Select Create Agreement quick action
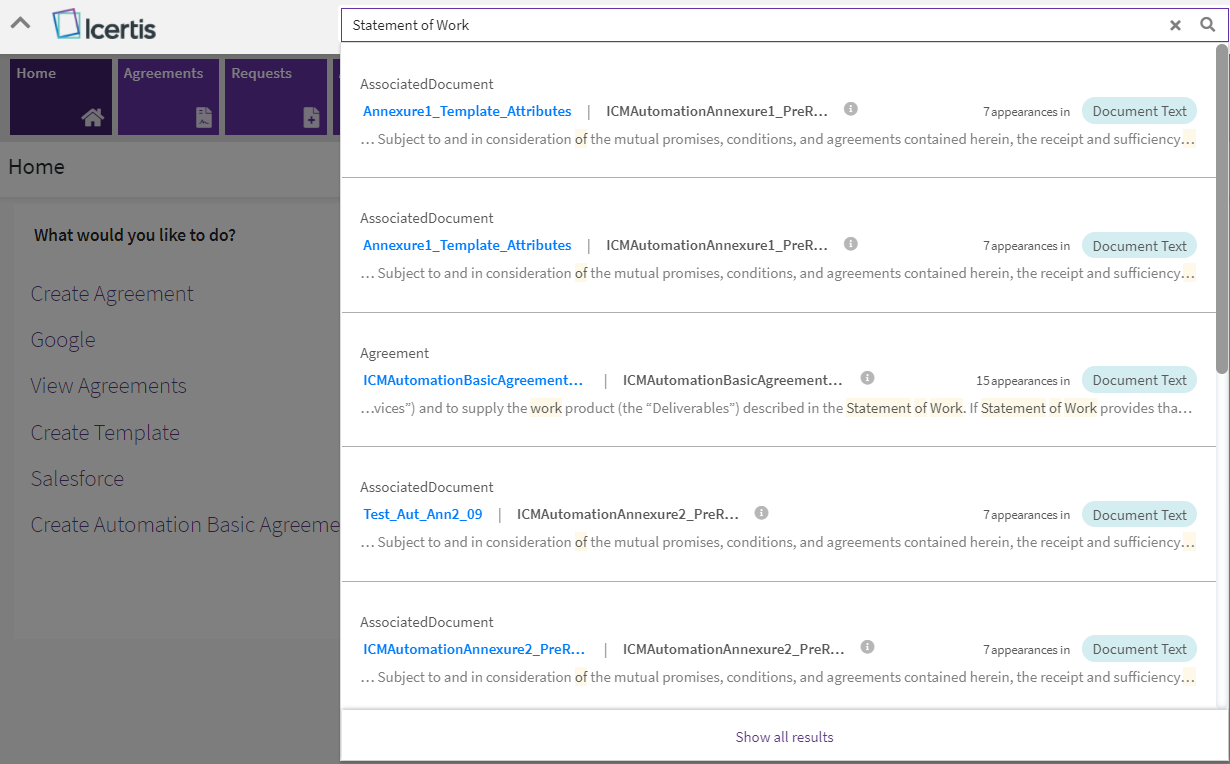The image size is (1230, 764). point(112,294)
